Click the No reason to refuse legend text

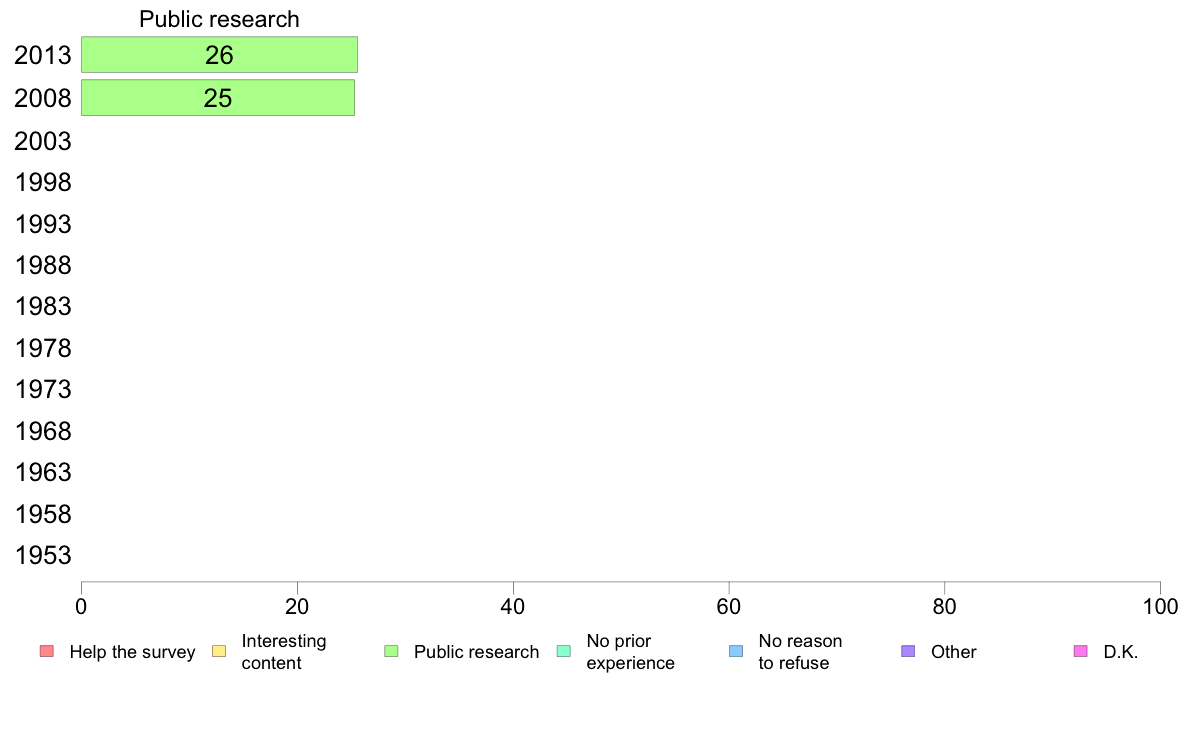tap(800, 652)
